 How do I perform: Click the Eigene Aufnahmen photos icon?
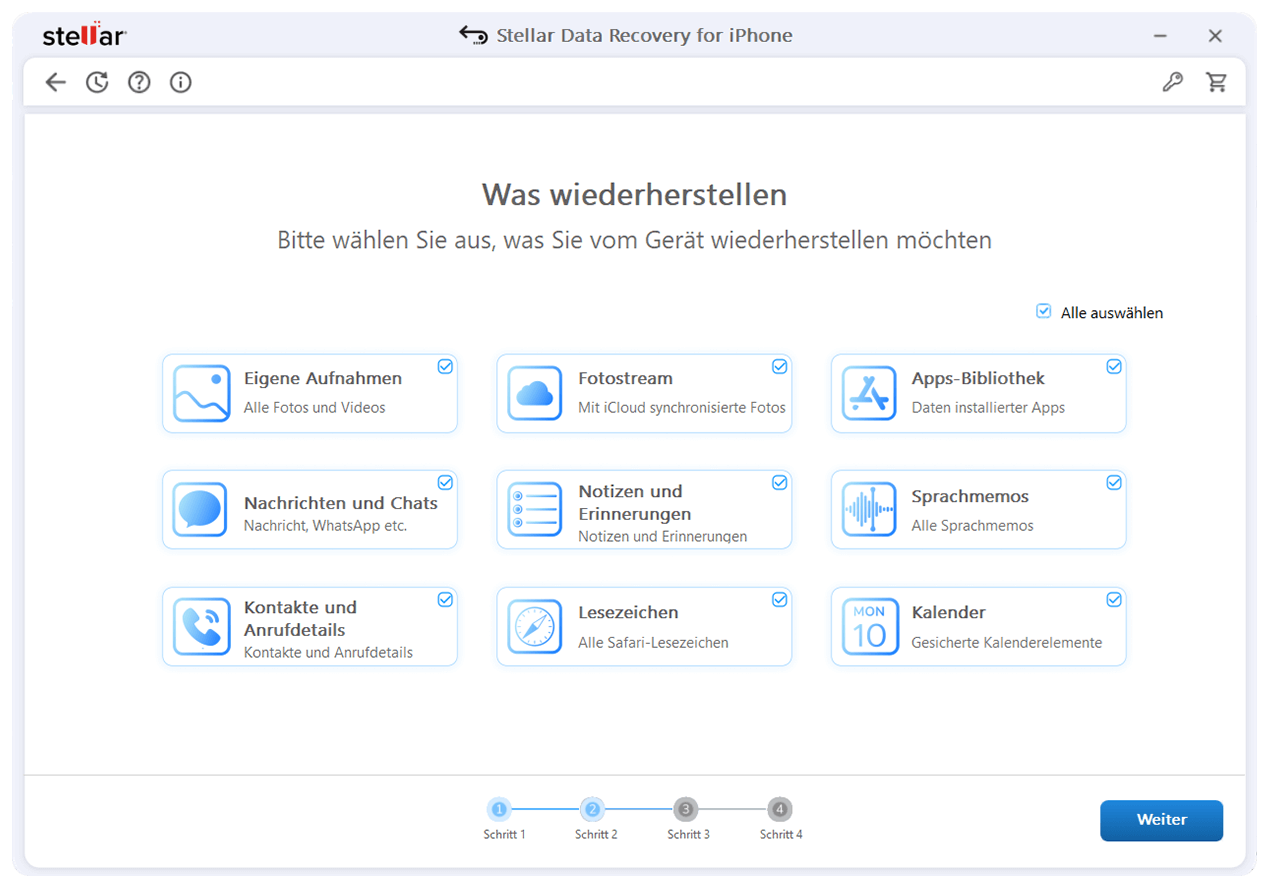tap(201, 393)
